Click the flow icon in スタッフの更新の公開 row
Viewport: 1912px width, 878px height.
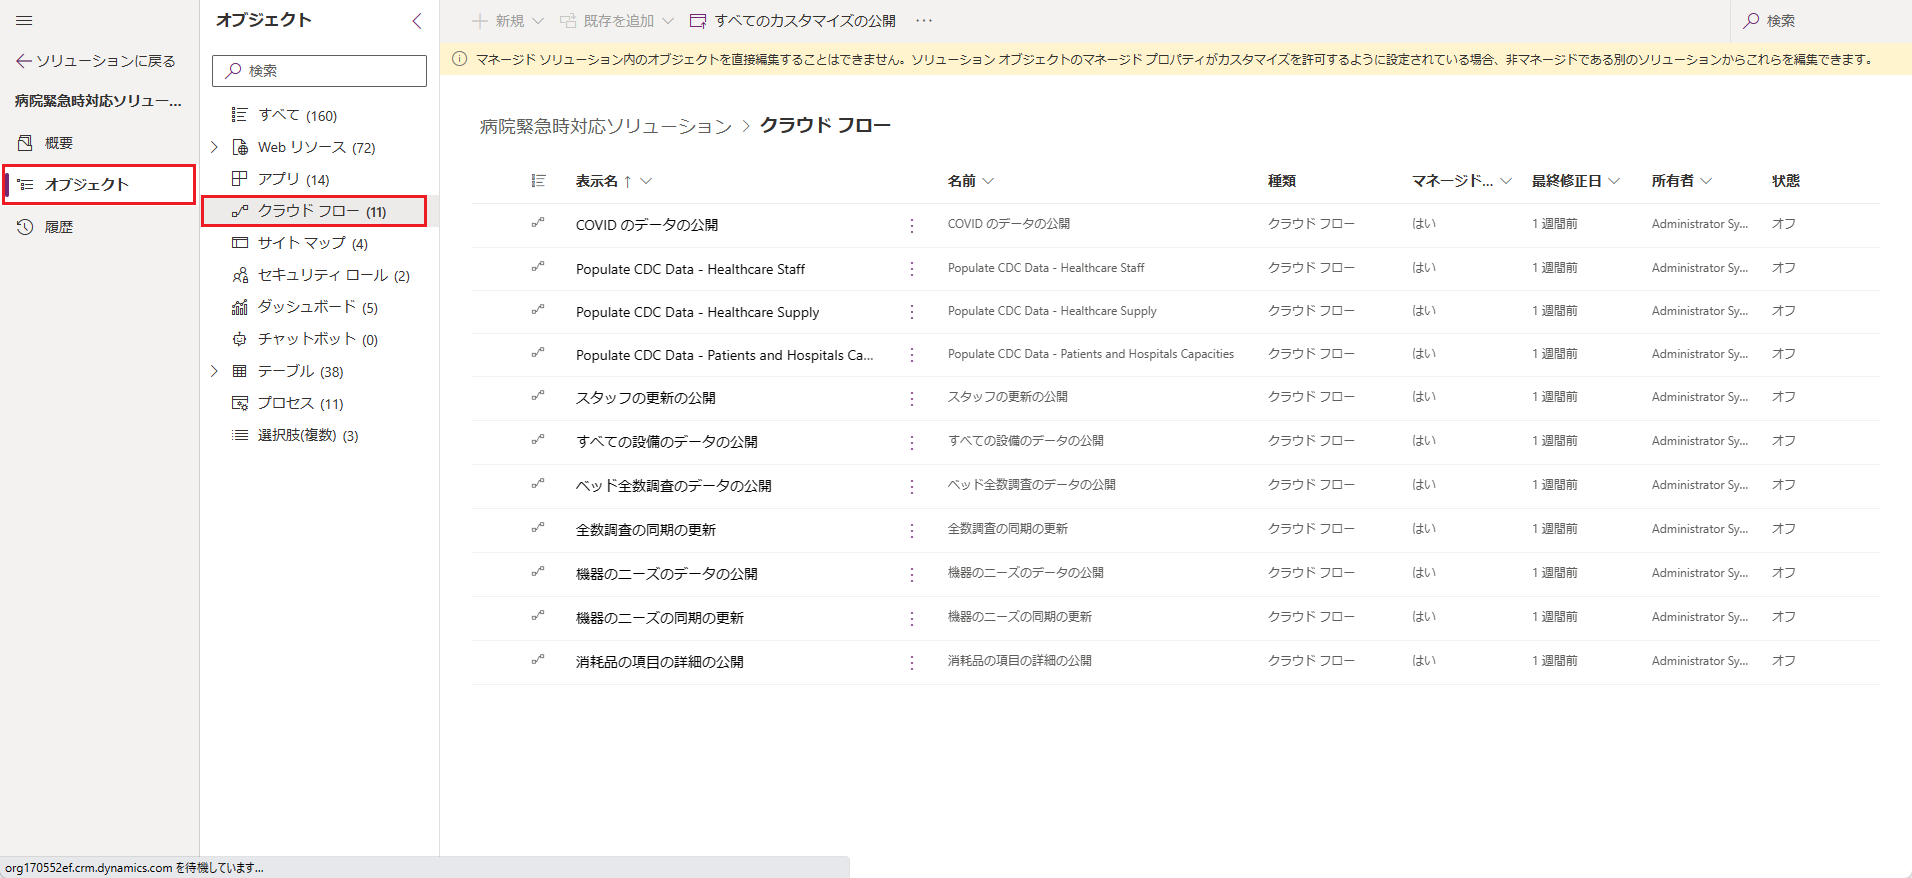coord(538,396)
